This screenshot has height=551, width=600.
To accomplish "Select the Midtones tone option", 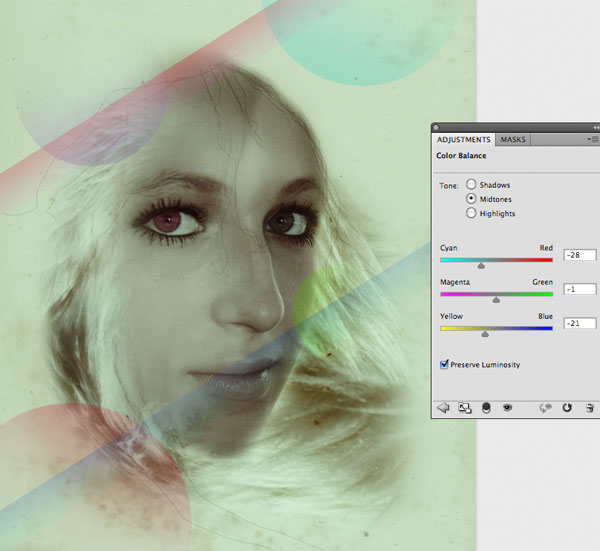I will pos(471,199).
